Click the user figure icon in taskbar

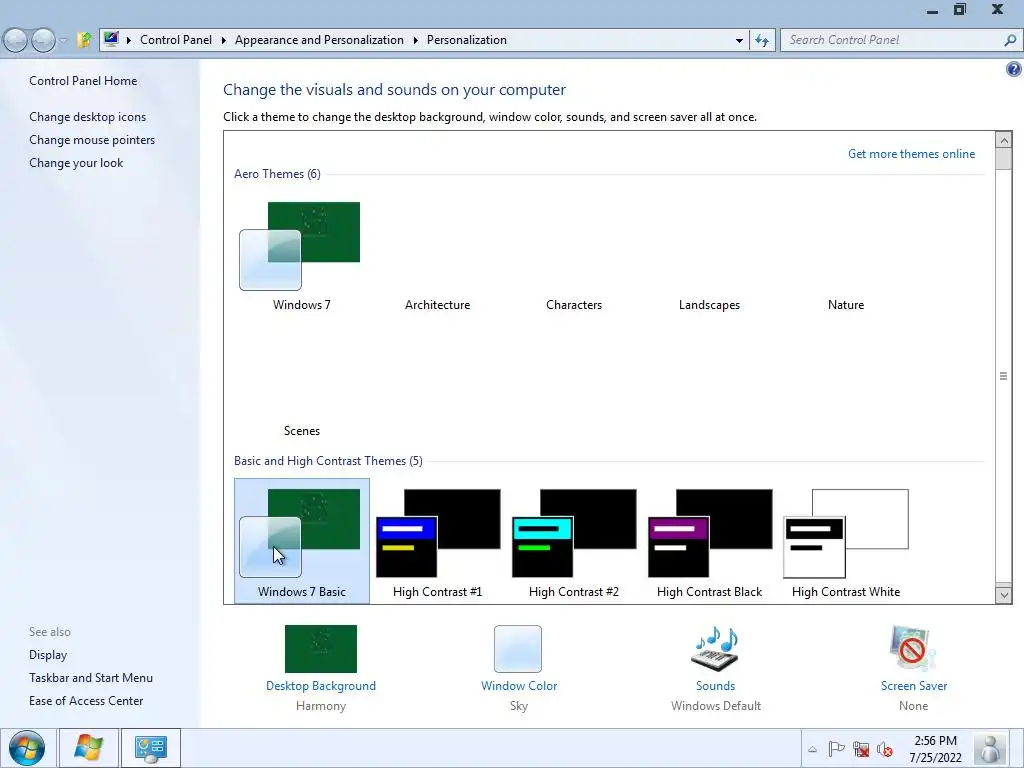click(991, 748)
